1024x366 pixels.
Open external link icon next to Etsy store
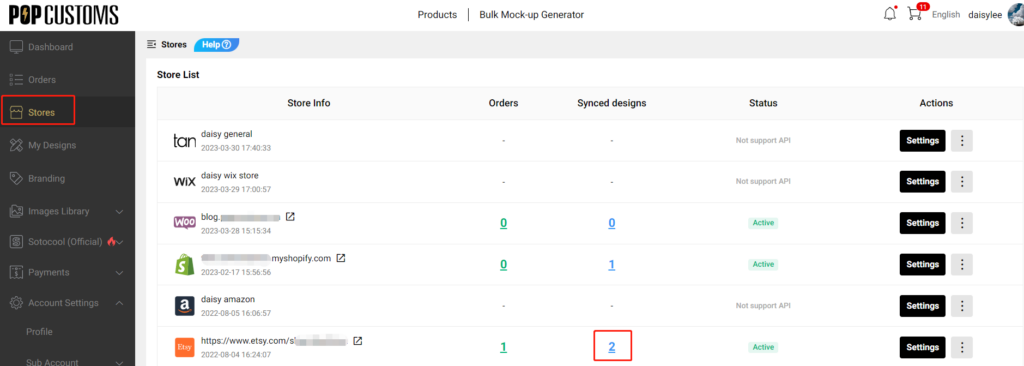(358, 341)
